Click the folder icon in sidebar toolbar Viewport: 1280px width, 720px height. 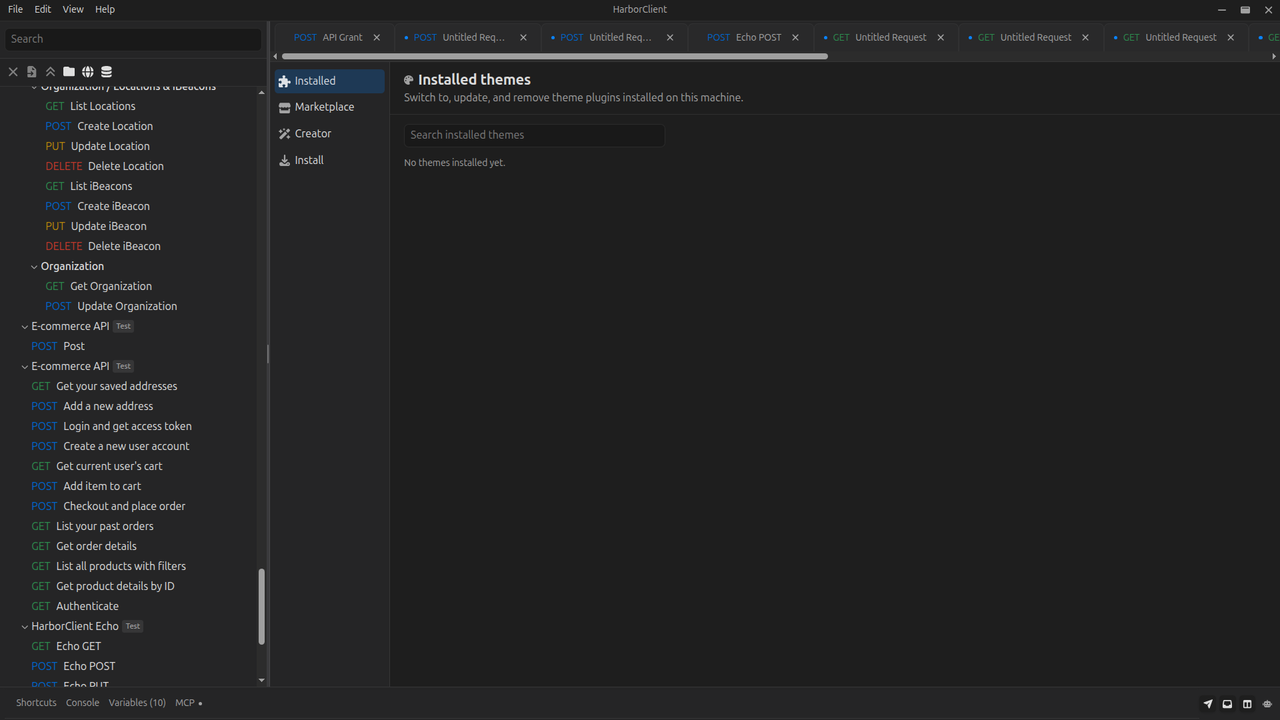[x=69, y=72]
